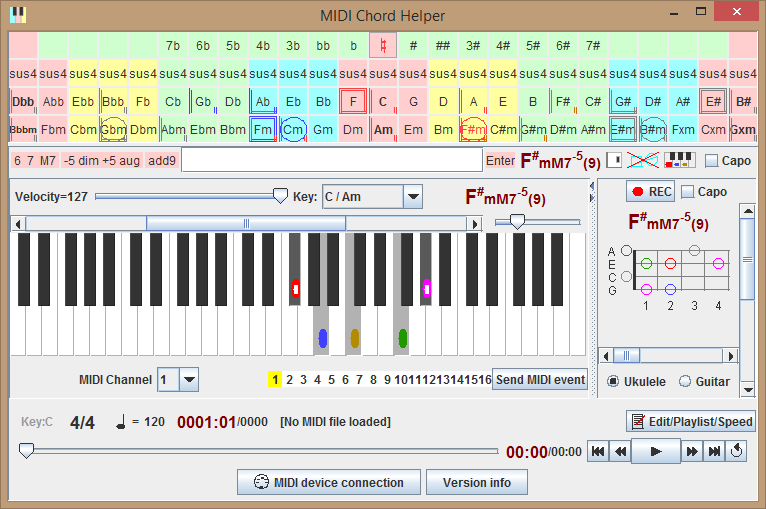Toggle the repeat loop button

[x=737, y=451]
